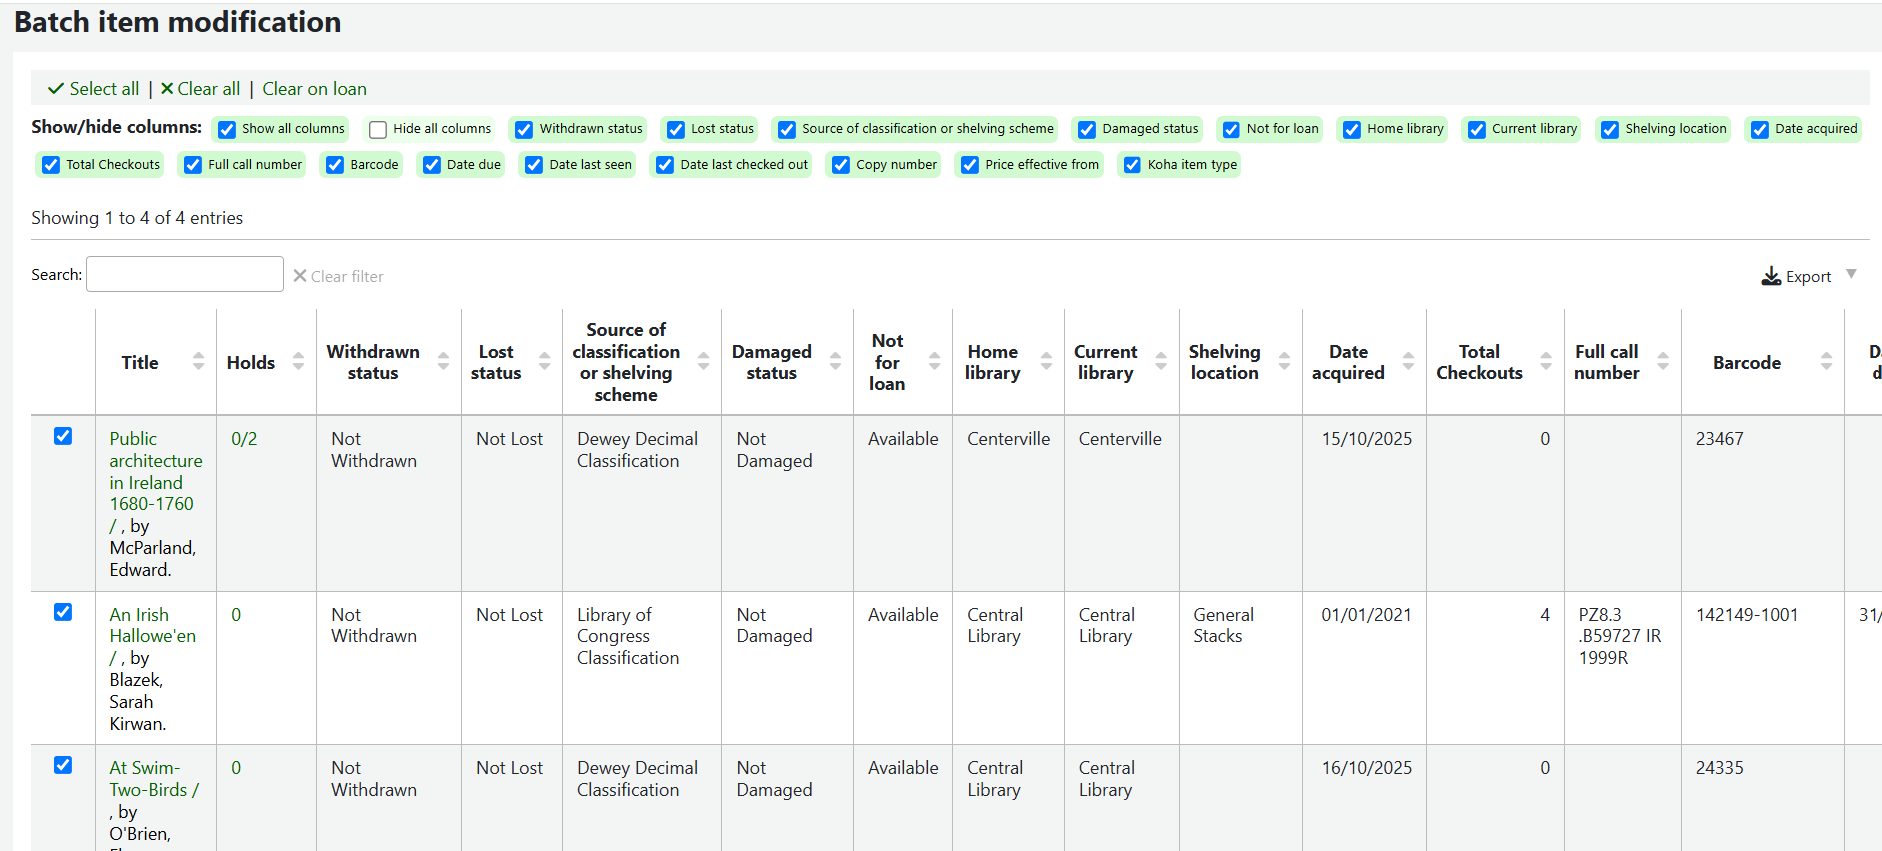Click sort arrows in Title column header
The height and width of the screenshot is (851, 1882).
(x=198, y=362)
